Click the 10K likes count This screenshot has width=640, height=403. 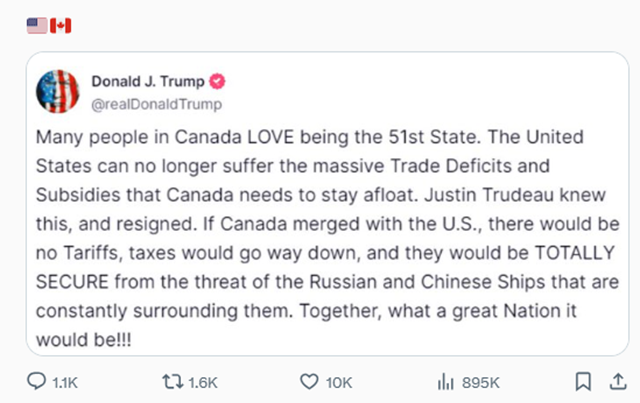point(338,382)
